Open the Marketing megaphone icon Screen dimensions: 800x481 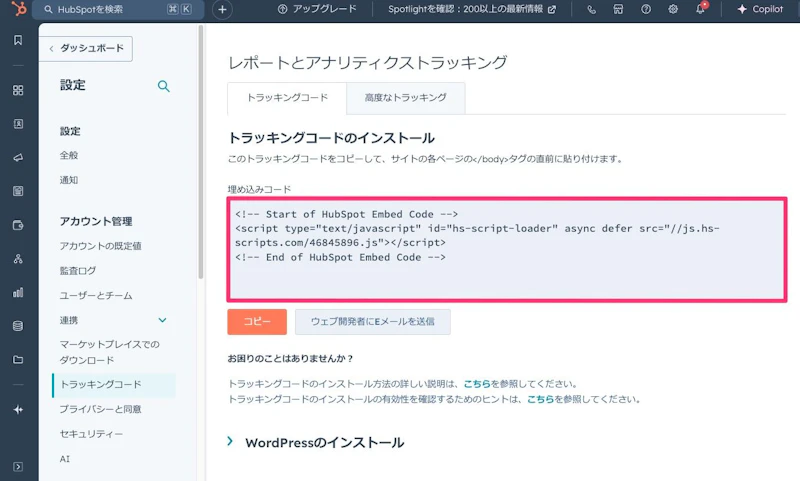(x=18, y=158)
